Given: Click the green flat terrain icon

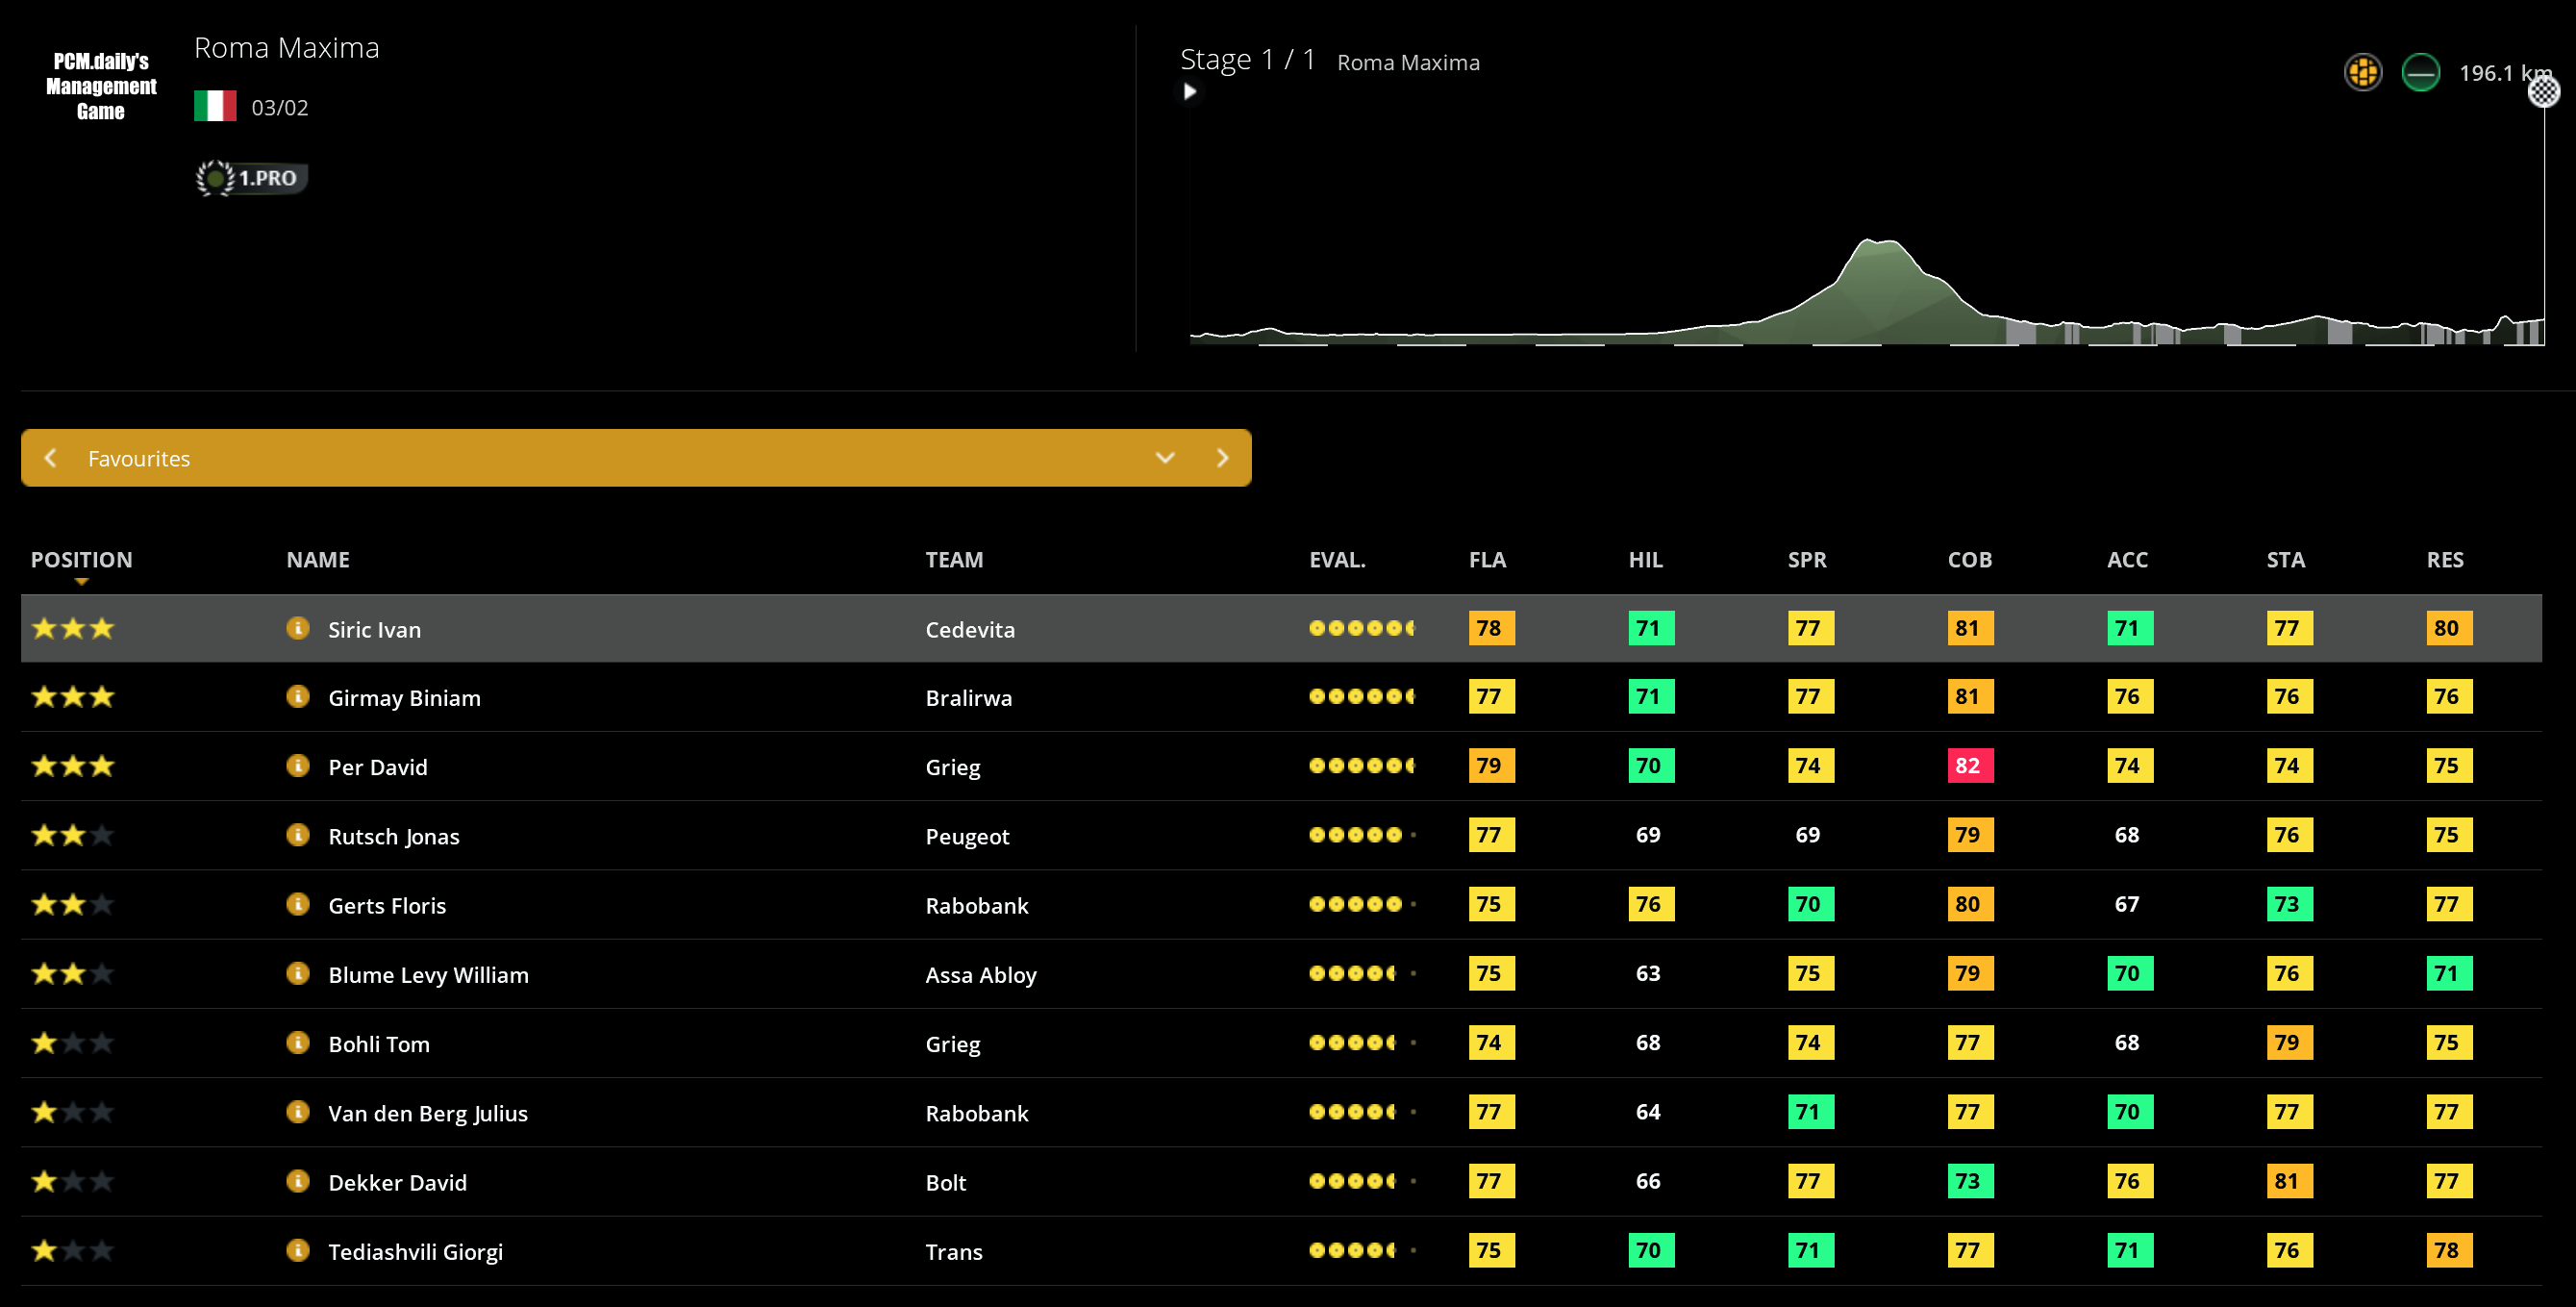Looking at the screenshot, I should pos(2420,72).
